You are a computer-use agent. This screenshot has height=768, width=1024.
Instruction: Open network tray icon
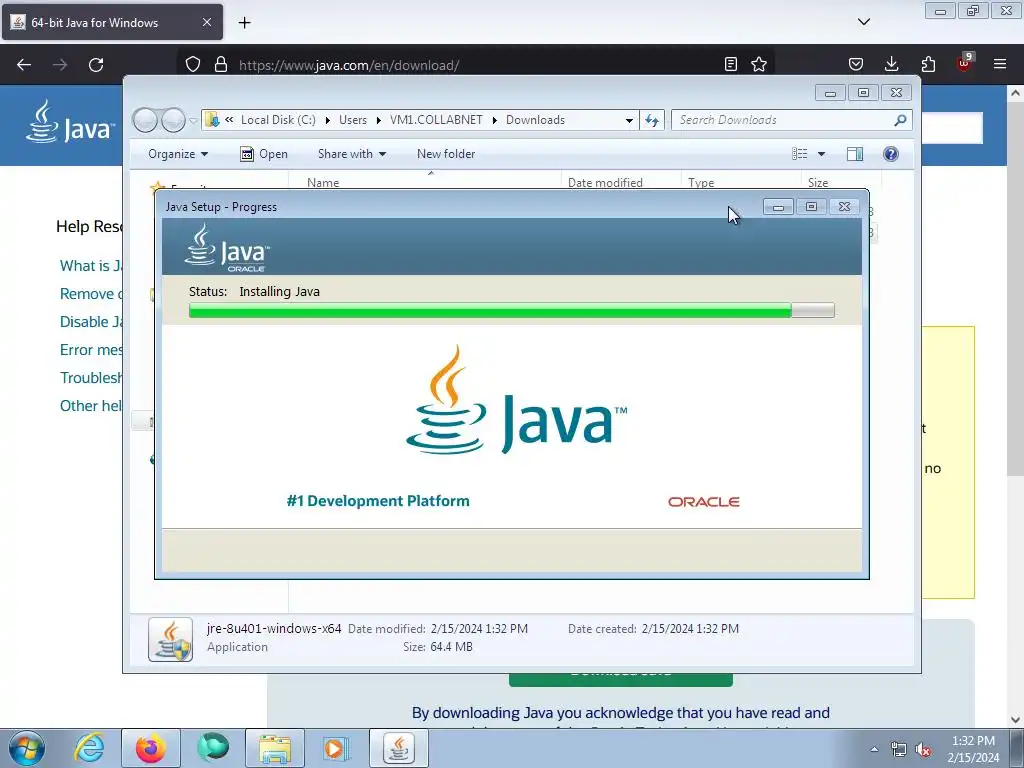(x=899, y=750)
